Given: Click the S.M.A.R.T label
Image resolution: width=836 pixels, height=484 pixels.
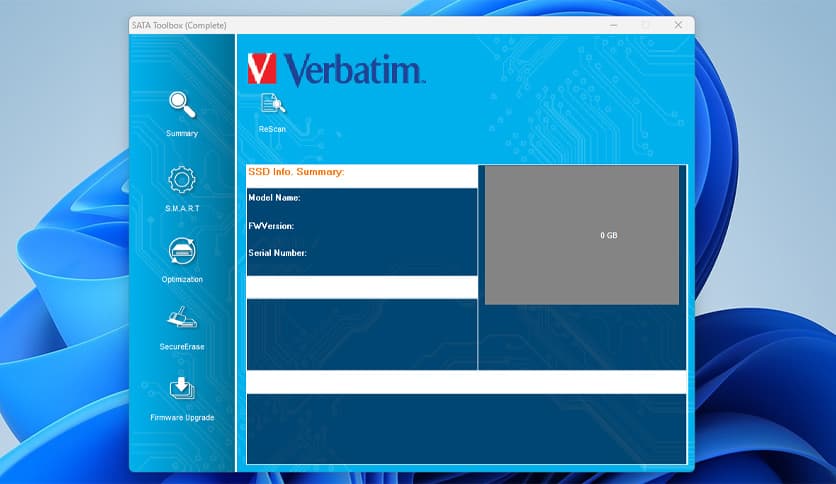Looking at the screenshot, I should pyautogui.click(x=182, y=208).
